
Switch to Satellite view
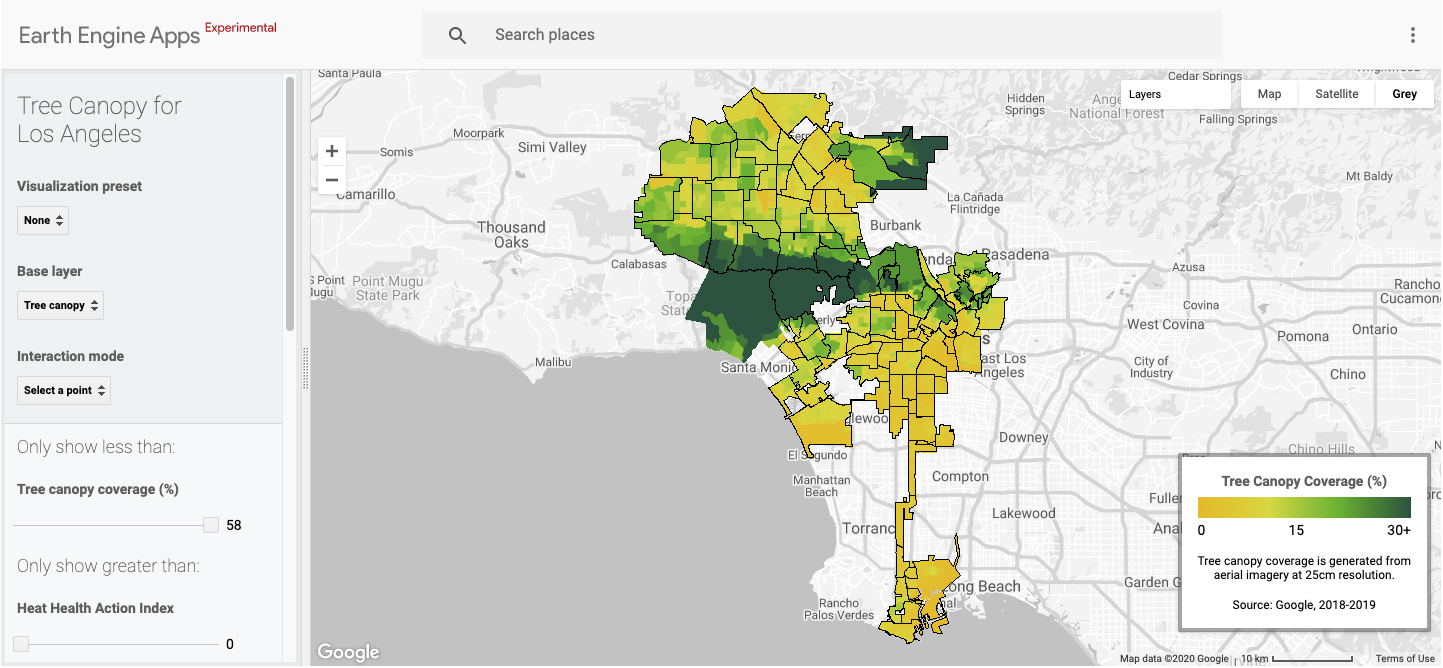tap(1337, 93)
